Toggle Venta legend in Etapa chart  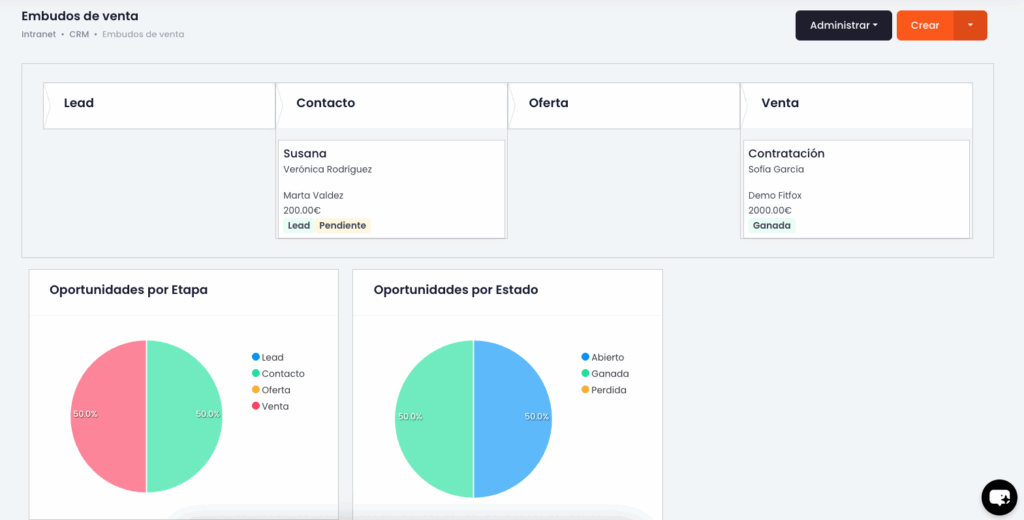click(x=270, y=406)
